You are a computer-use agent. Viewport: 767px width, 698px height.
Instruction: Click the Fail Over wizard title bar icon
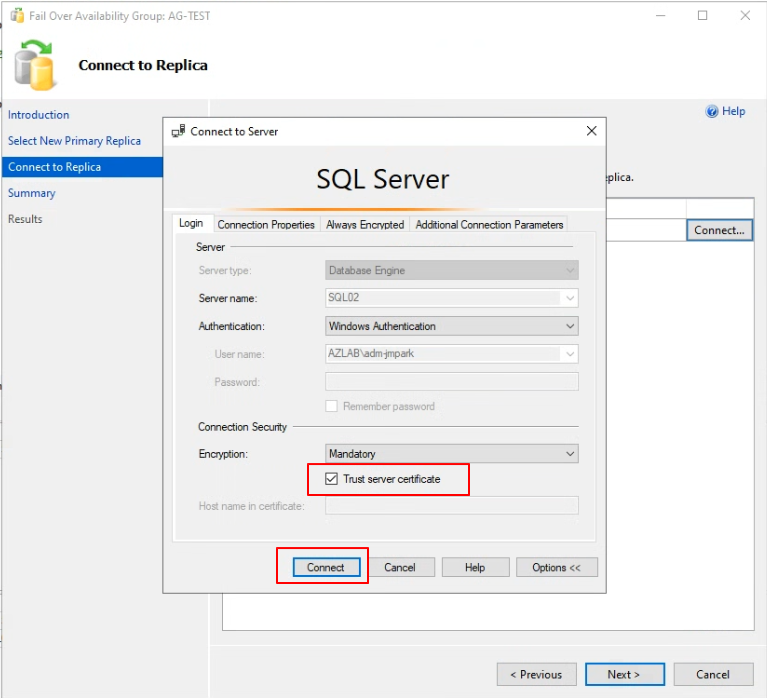coord(17,16)
